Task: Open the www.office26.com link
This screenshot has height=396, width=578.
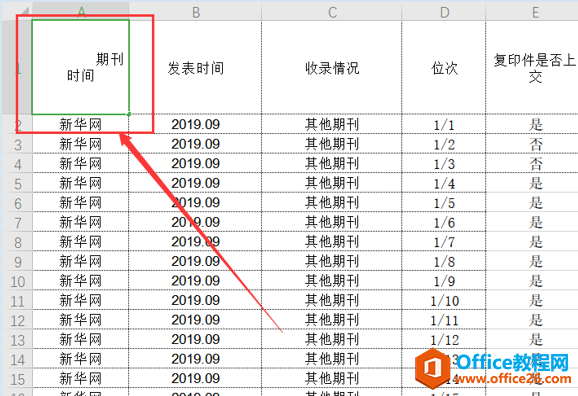Action: [x=513, y=379]
